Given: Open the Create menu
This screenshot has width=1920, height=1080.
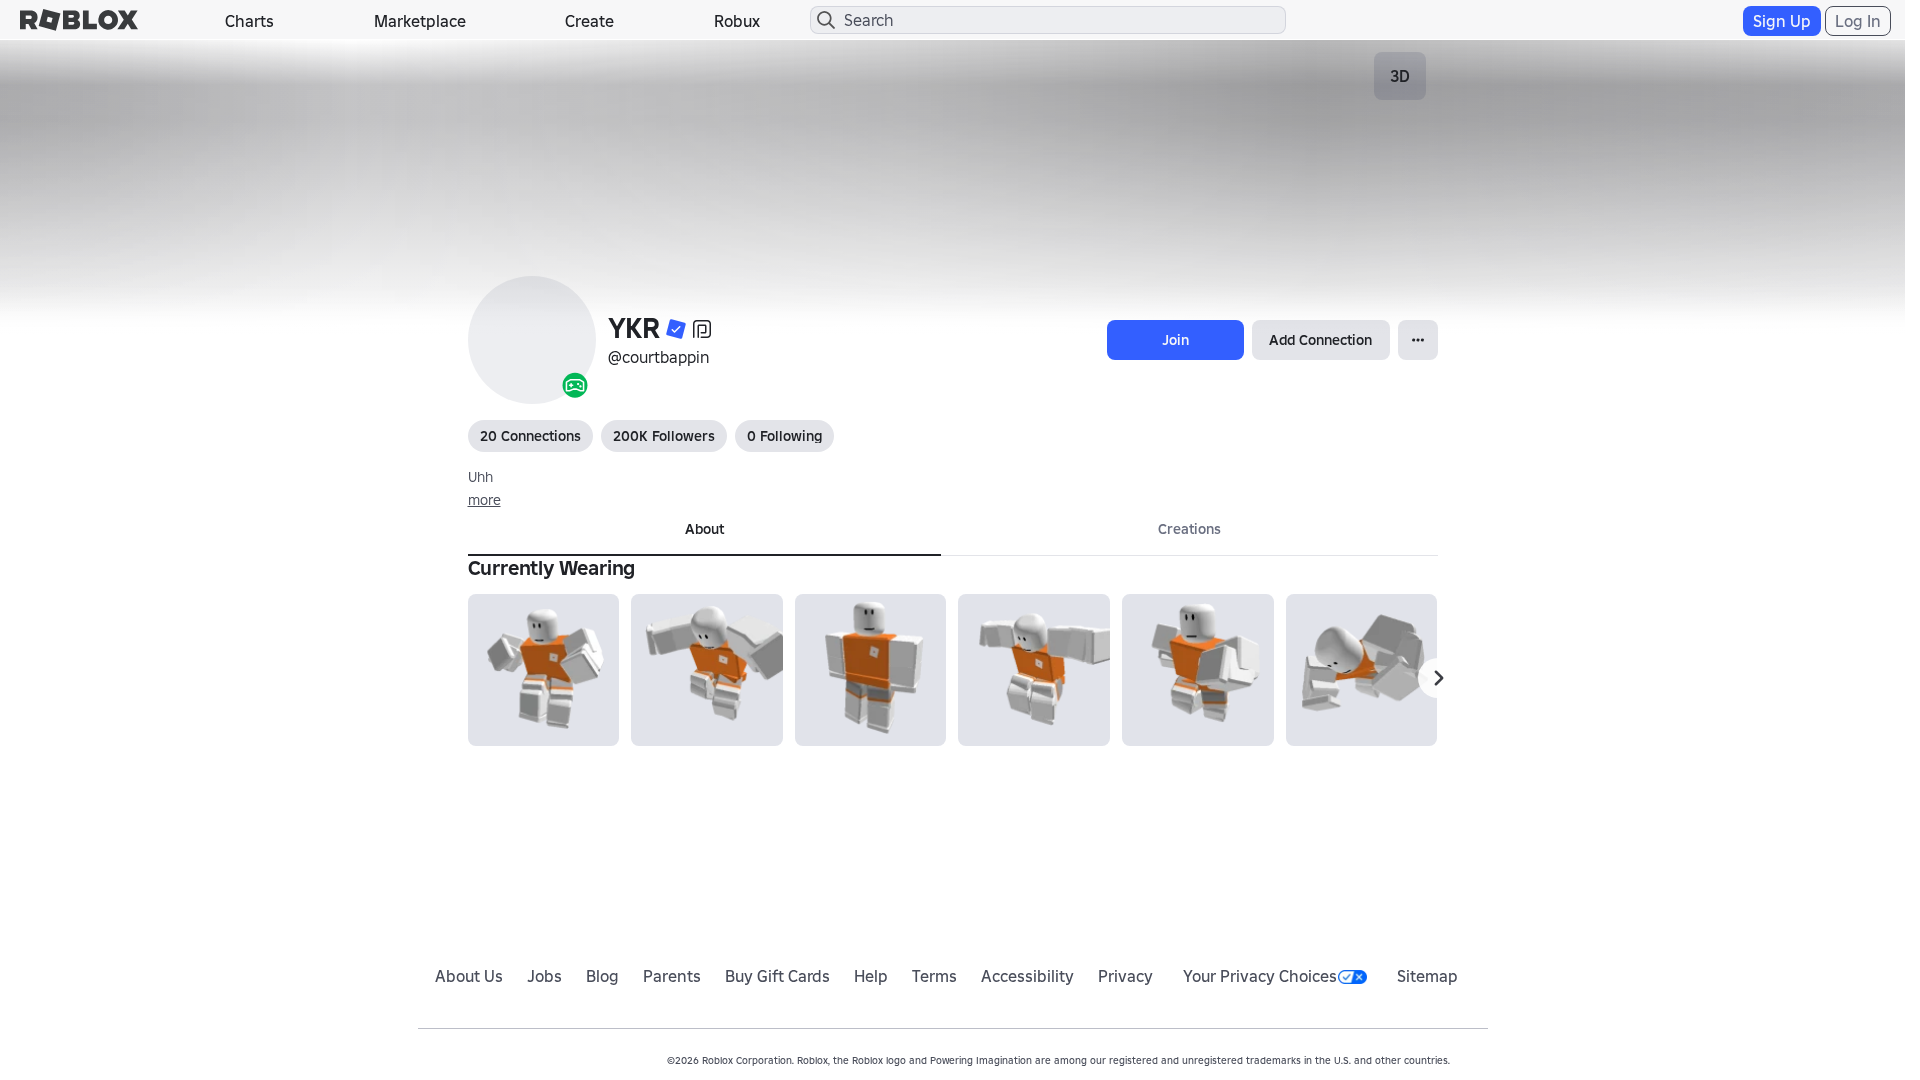Looking at the screenshot, I should coord(589,21).
